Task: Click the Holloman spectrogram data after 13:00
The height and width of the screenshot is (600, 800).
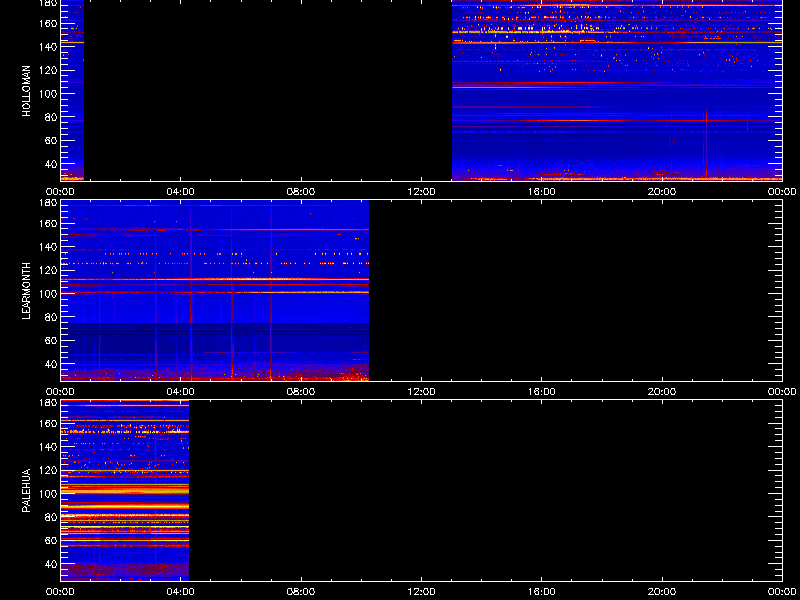Action: (617, 90)
